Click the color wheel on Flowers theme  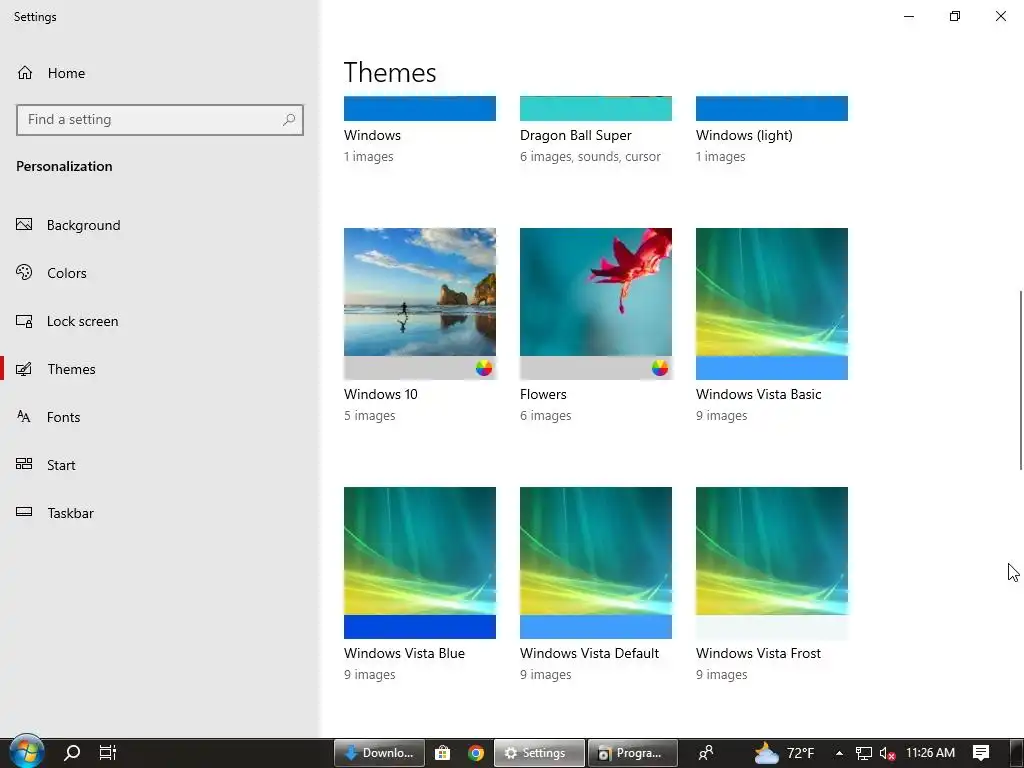660,368
